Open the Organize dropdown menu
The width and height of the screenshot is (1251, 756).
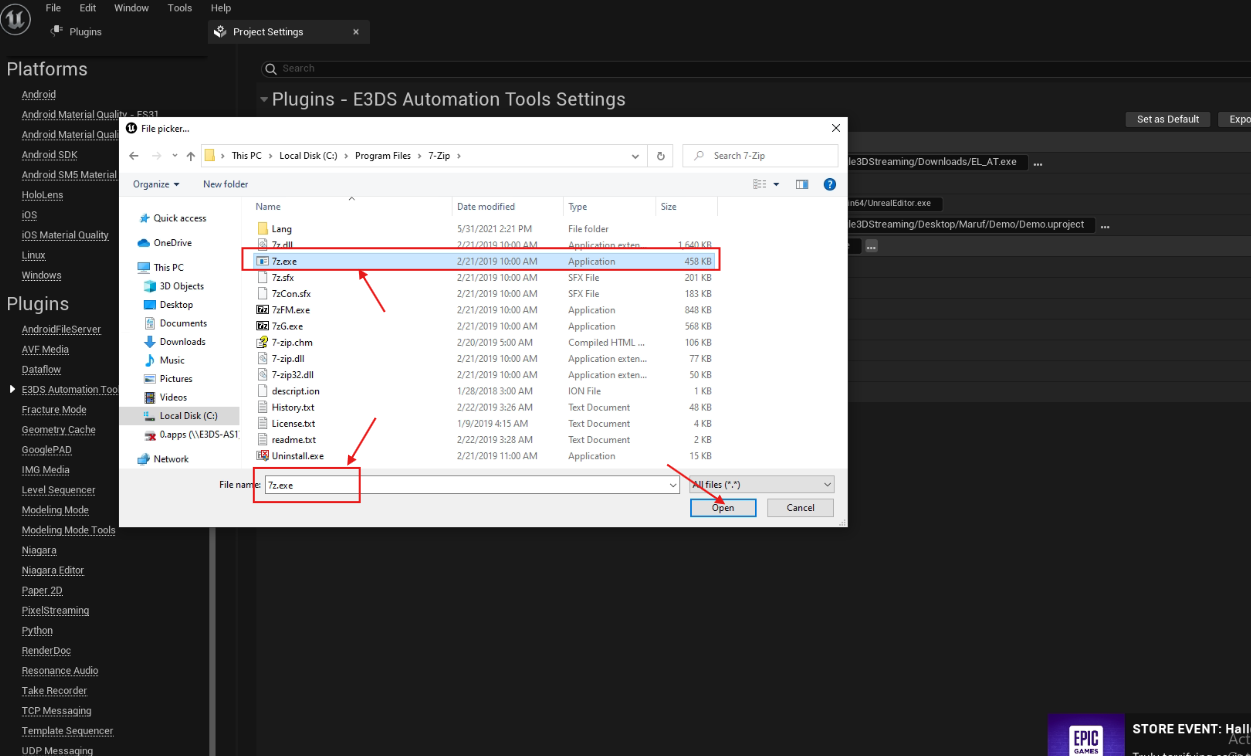coord(156,184)
